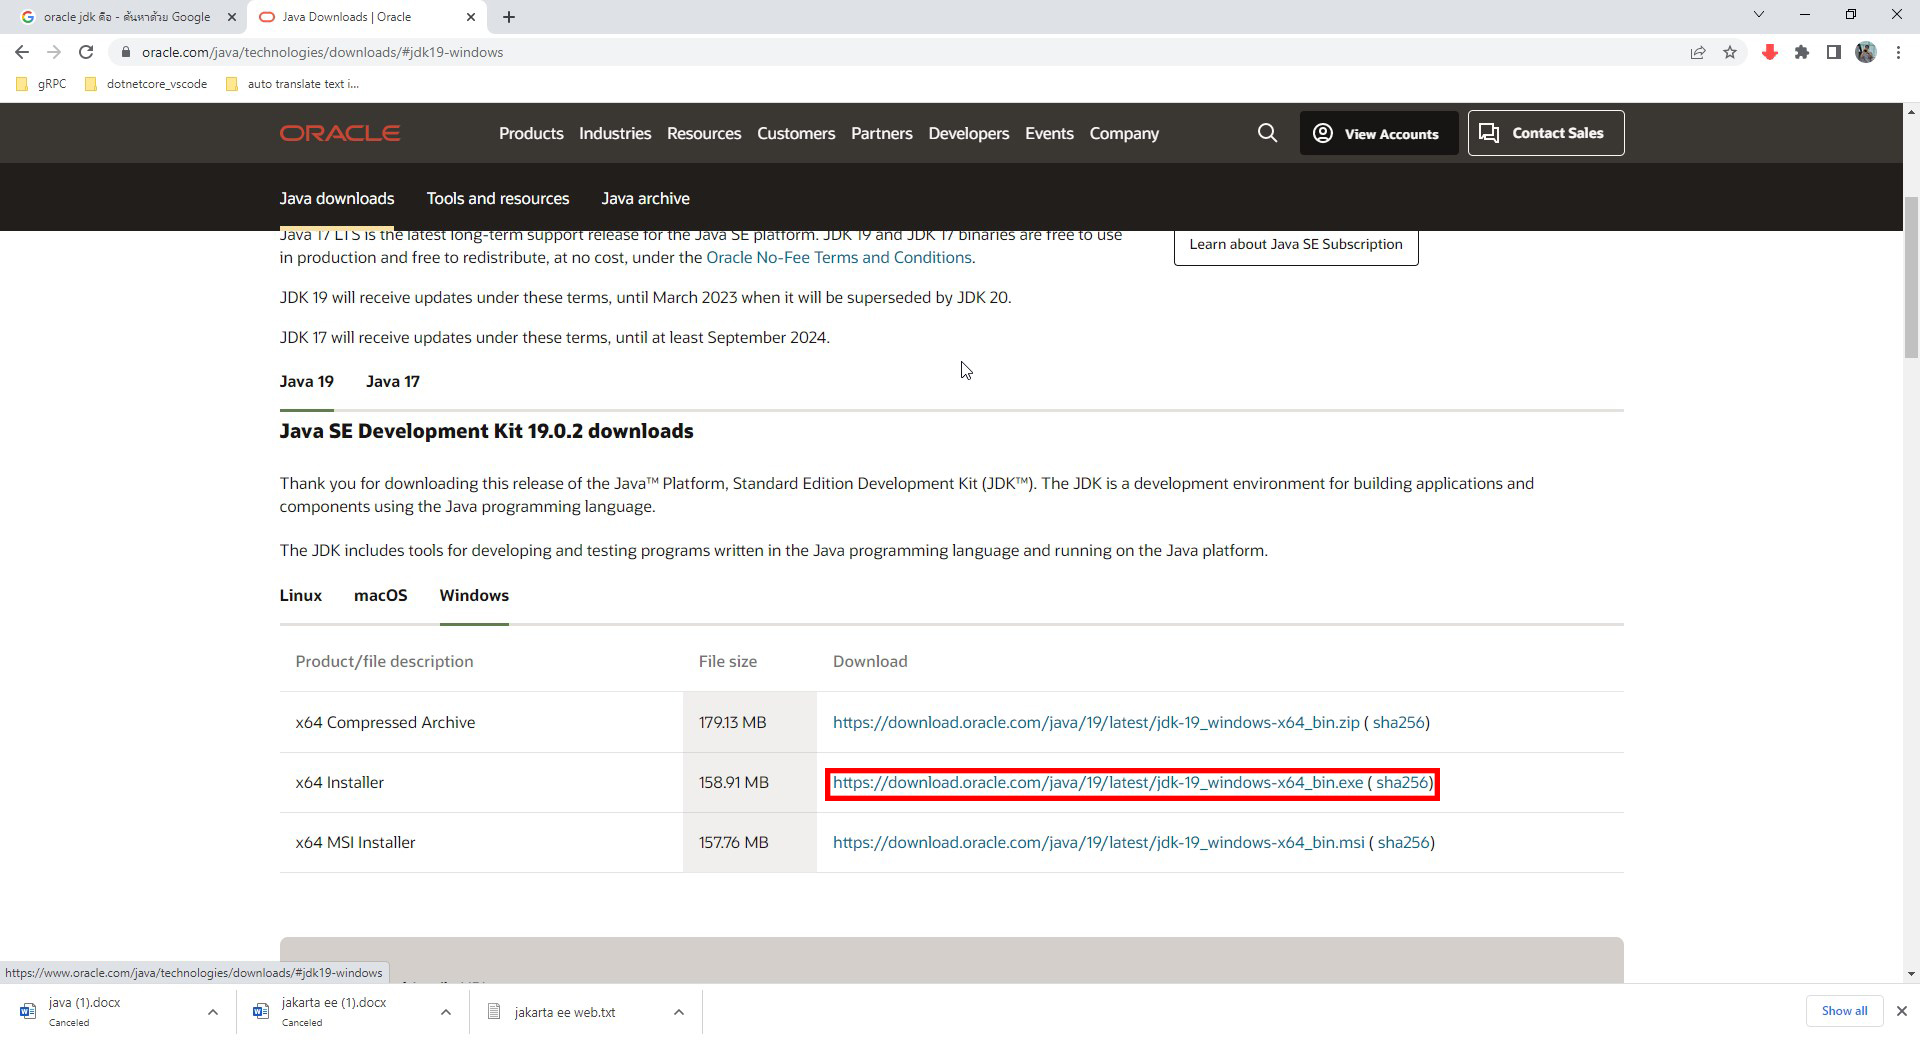The width and height of the screenshot is (1920, 1040).
Task: Open the Industries menu
Action: pos(615,133)
